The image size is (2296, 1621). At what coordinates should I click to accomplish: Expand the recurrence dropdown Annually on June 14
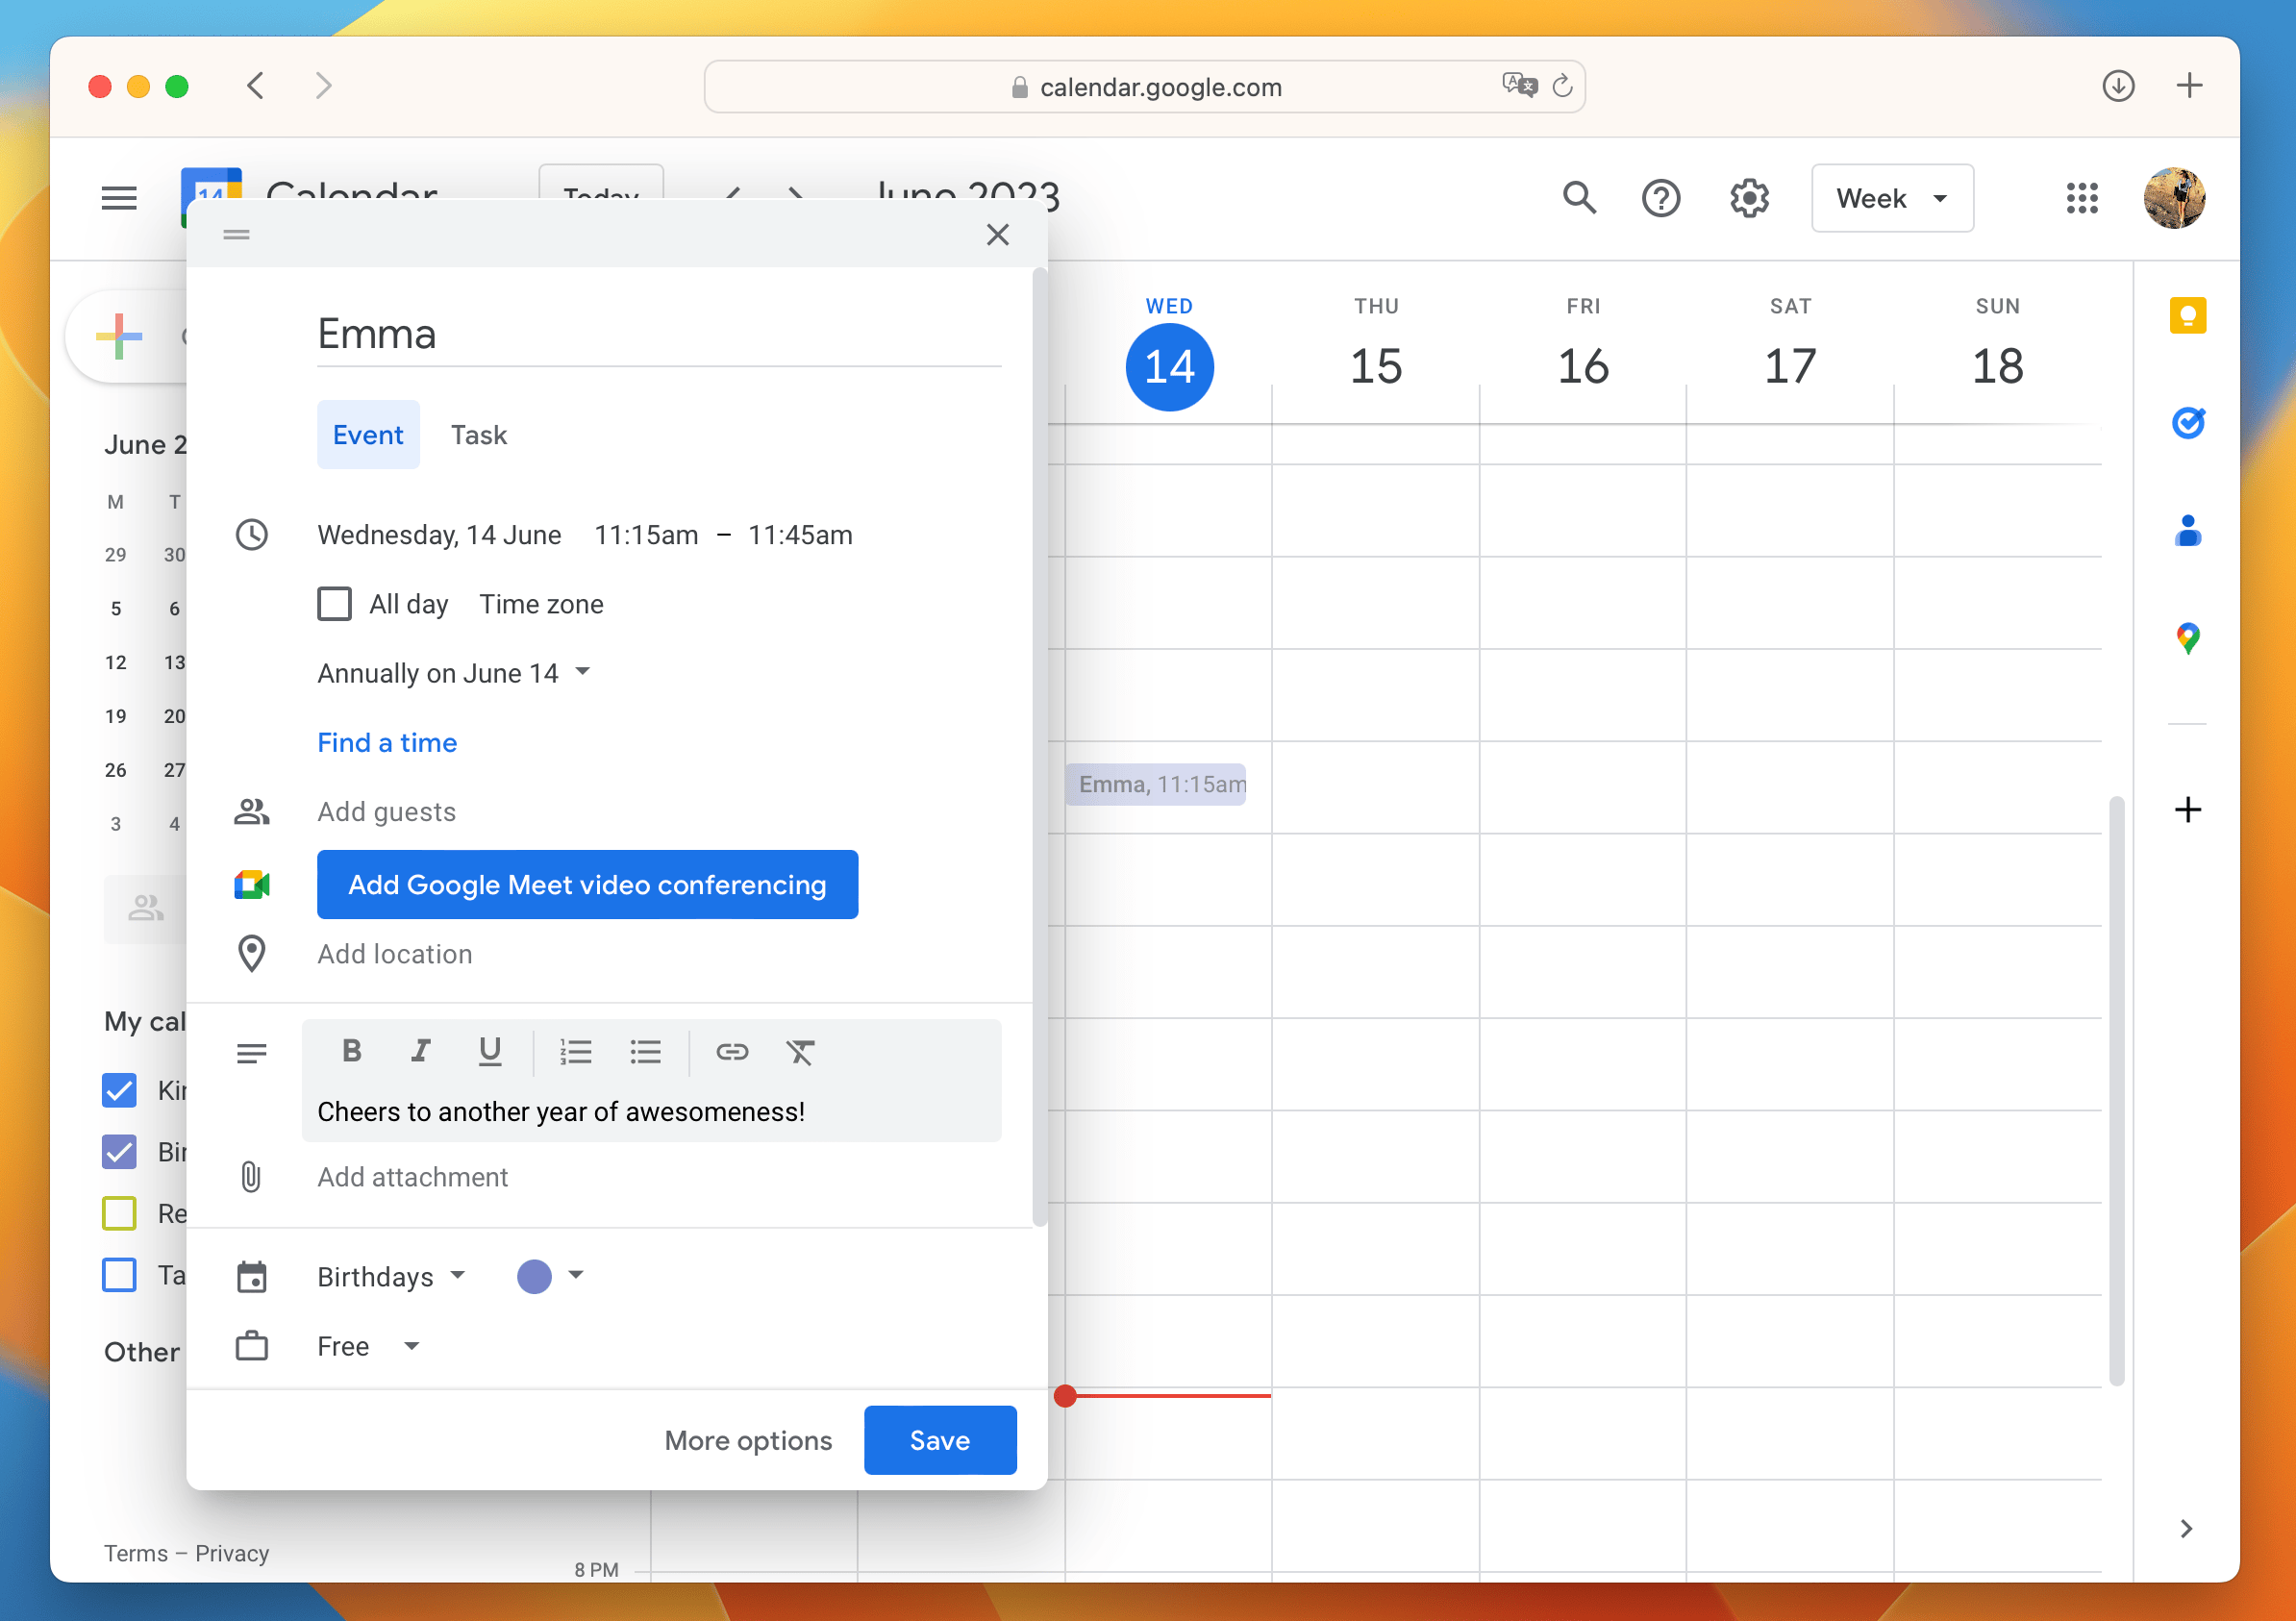point(451,672)
